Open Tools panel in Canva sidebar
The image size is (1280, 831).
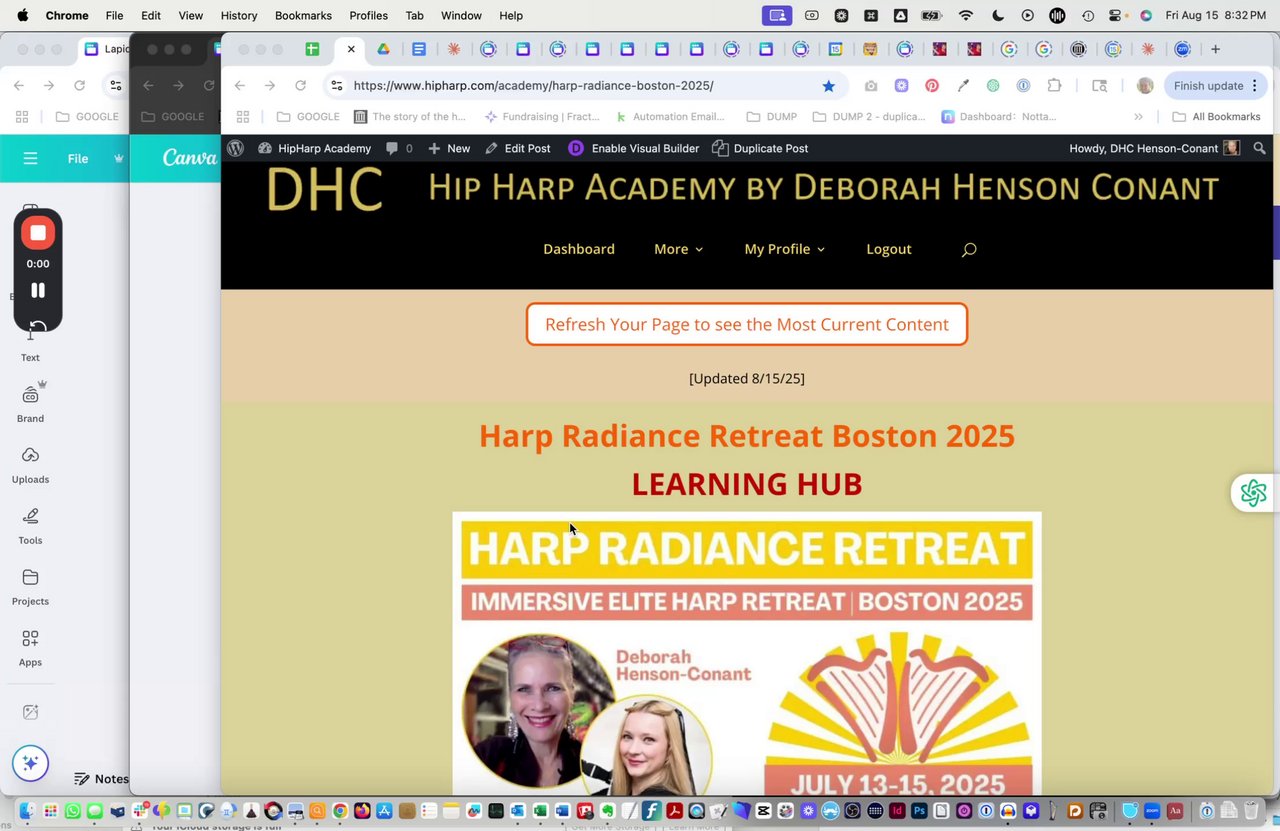(30, 526)
